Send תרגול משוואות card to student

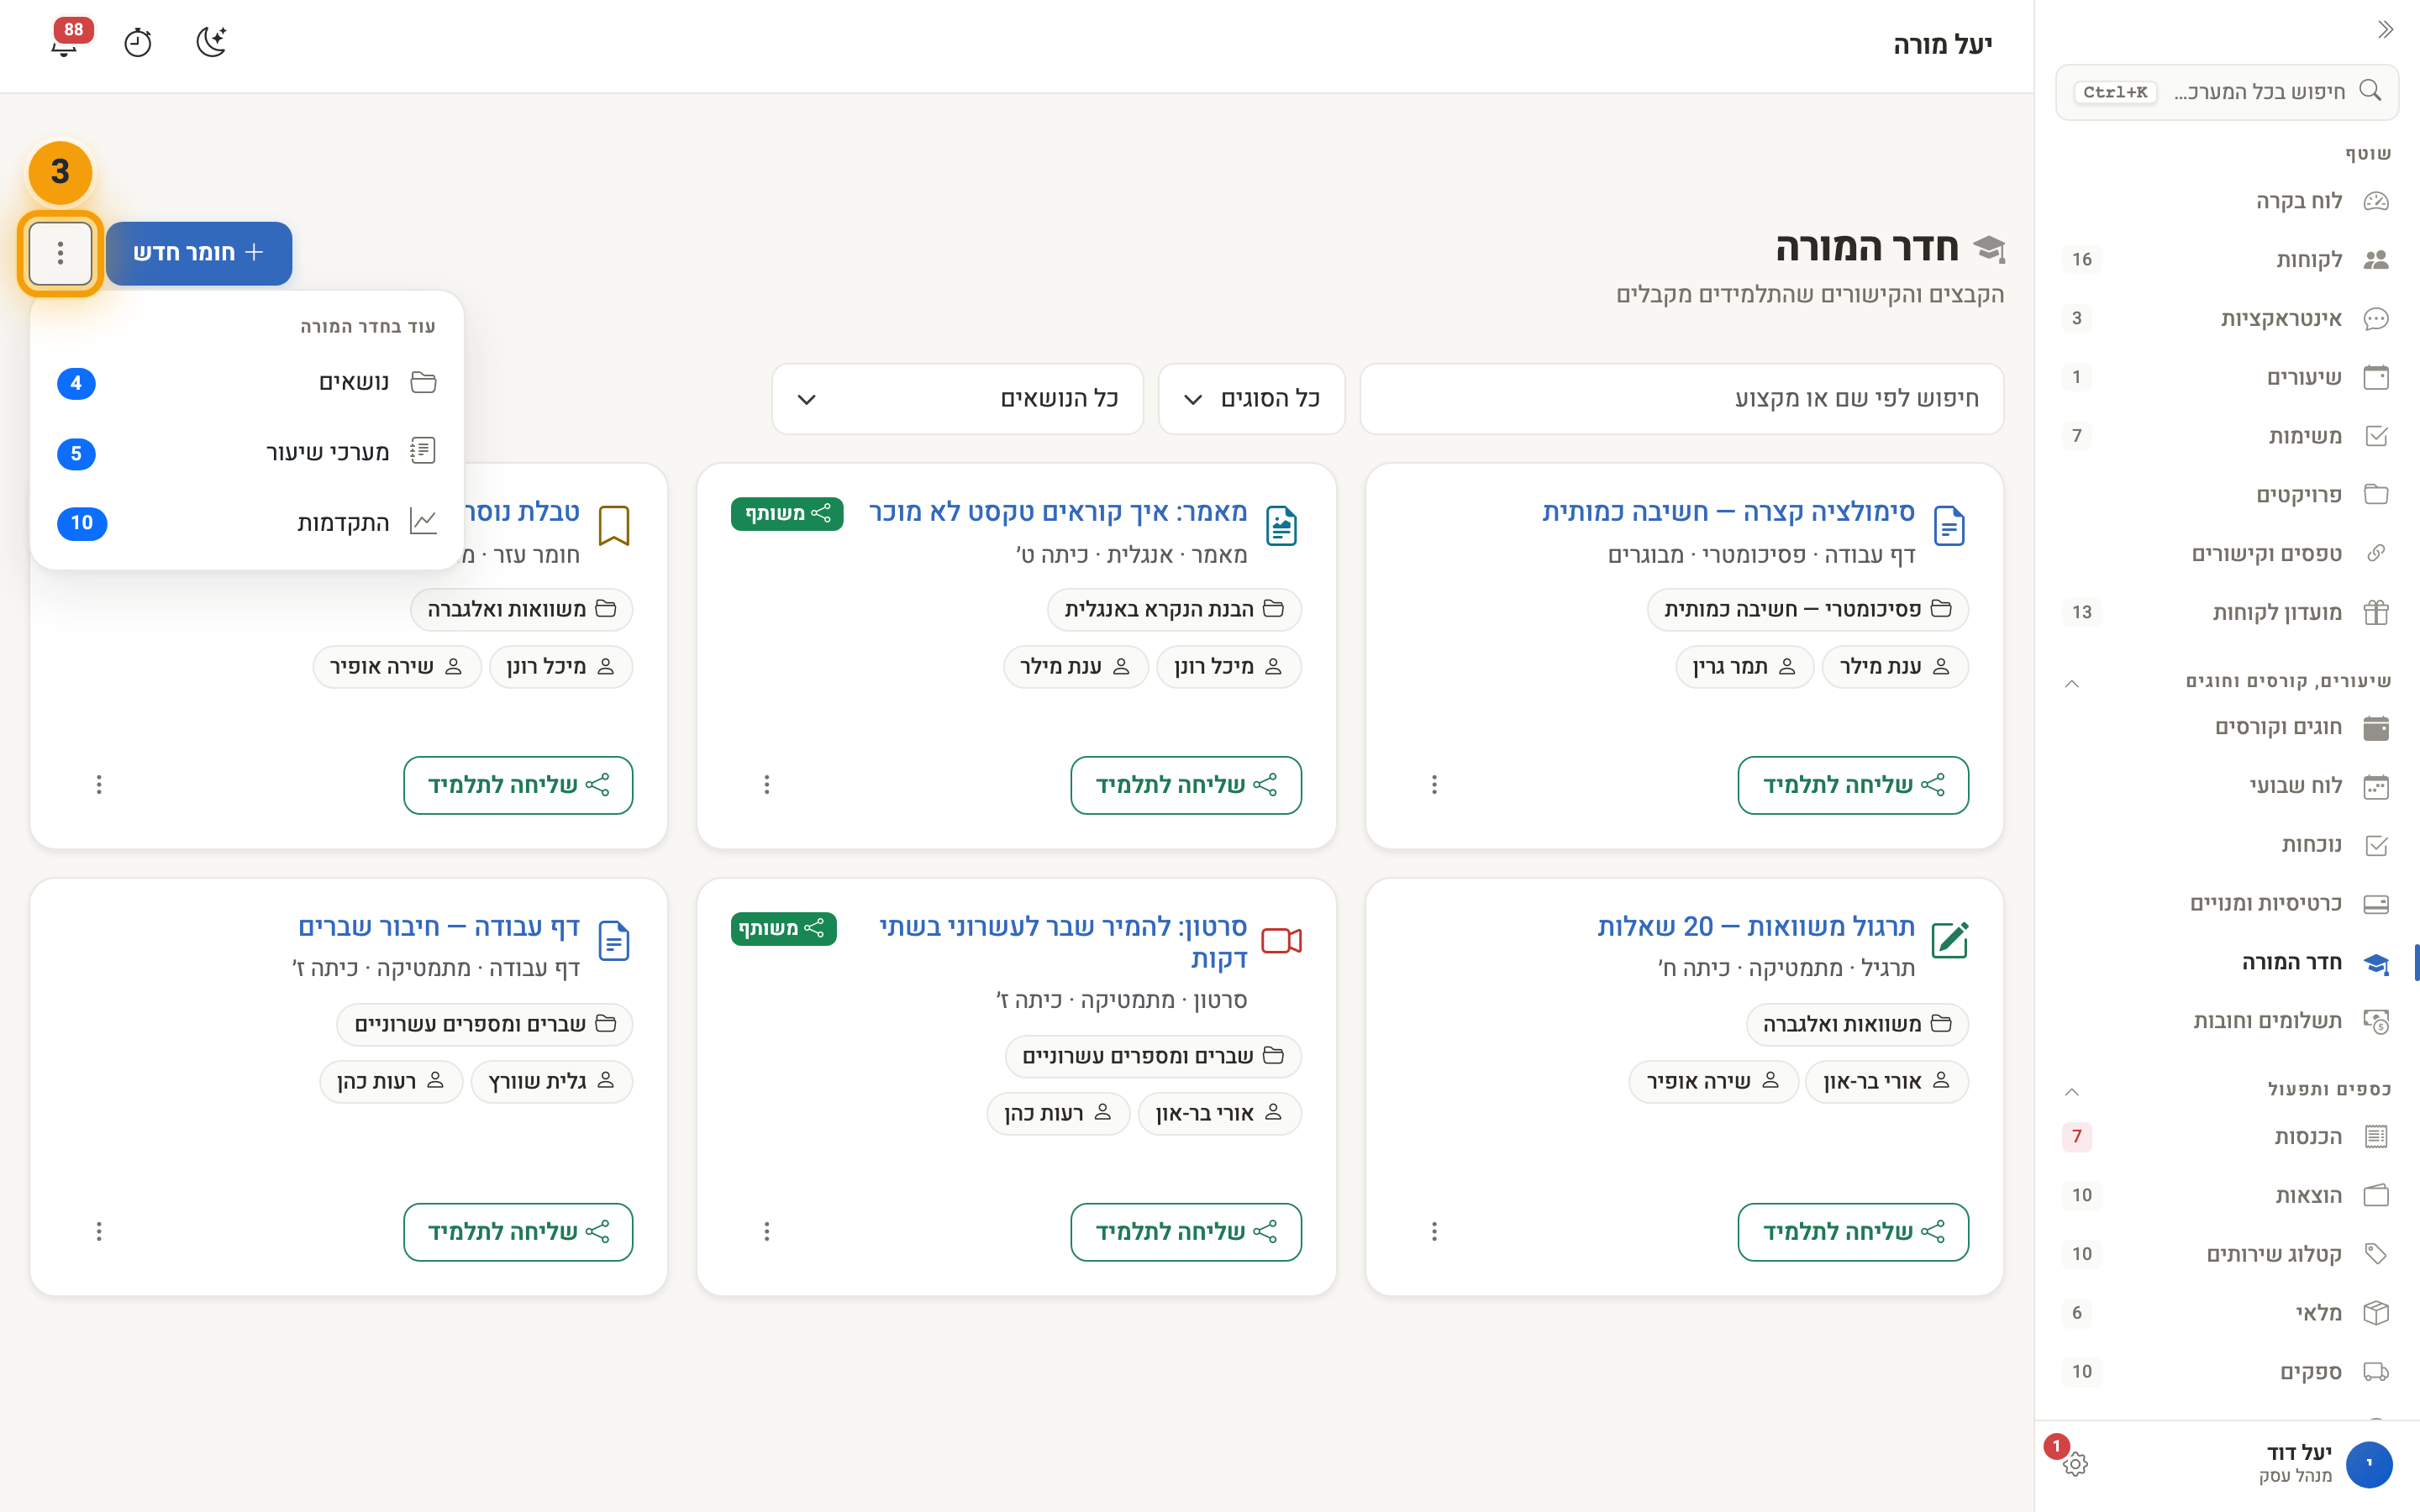click(x=1853, y=1232)
